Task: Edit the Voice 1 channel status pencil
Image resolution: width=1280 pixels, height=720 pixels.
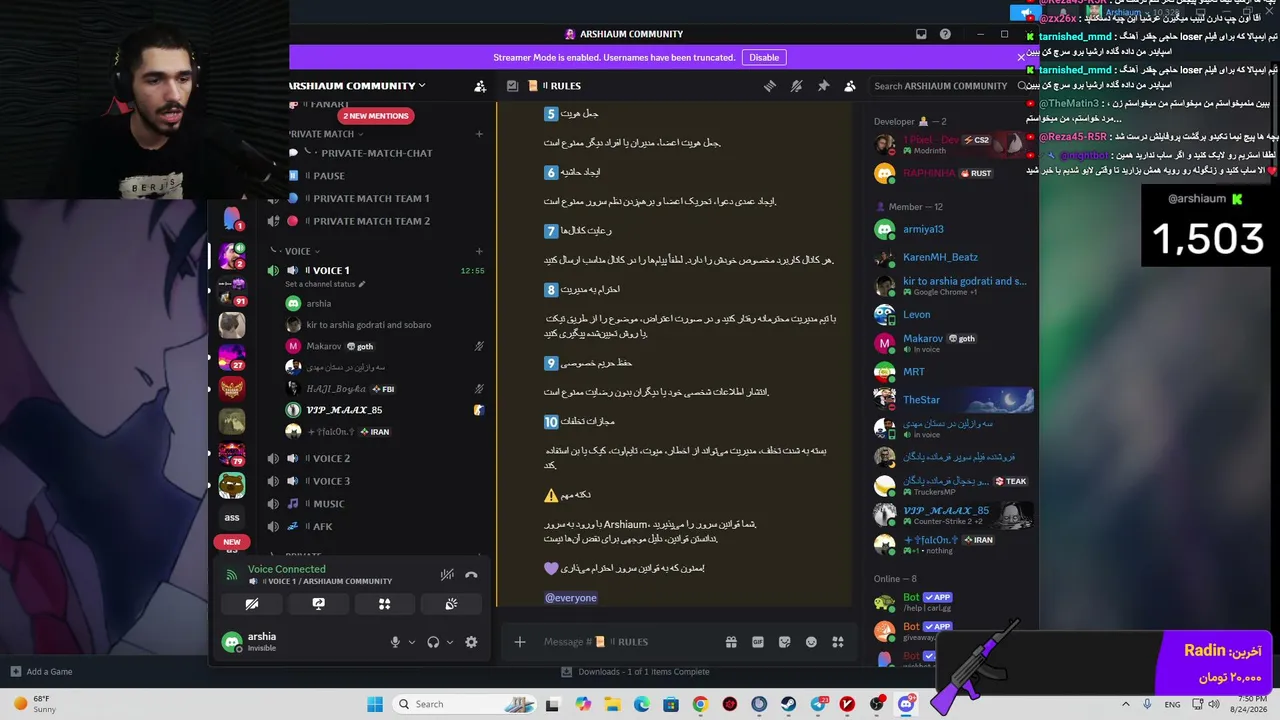Action: (x=362, y=284)
